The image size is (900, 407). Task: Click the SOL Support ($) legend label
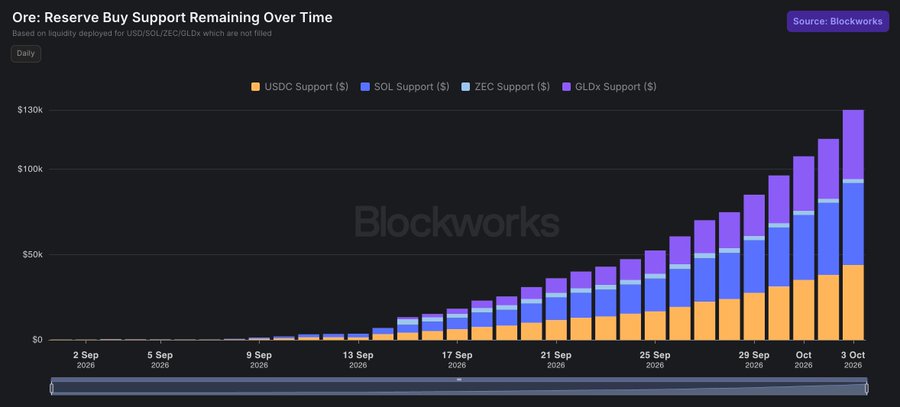click(412, 87)
